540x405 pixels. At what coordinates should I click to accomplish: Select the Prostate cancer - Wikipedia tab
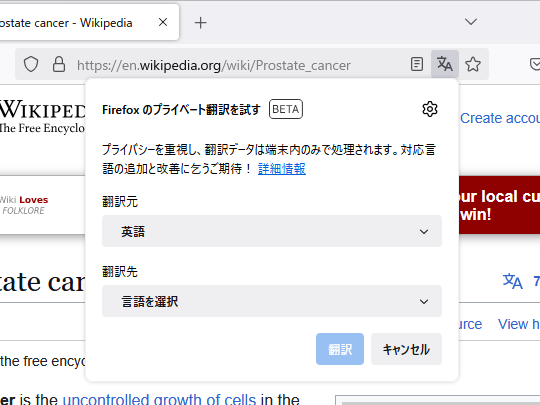pyautogui.click(x=89, y=22)
